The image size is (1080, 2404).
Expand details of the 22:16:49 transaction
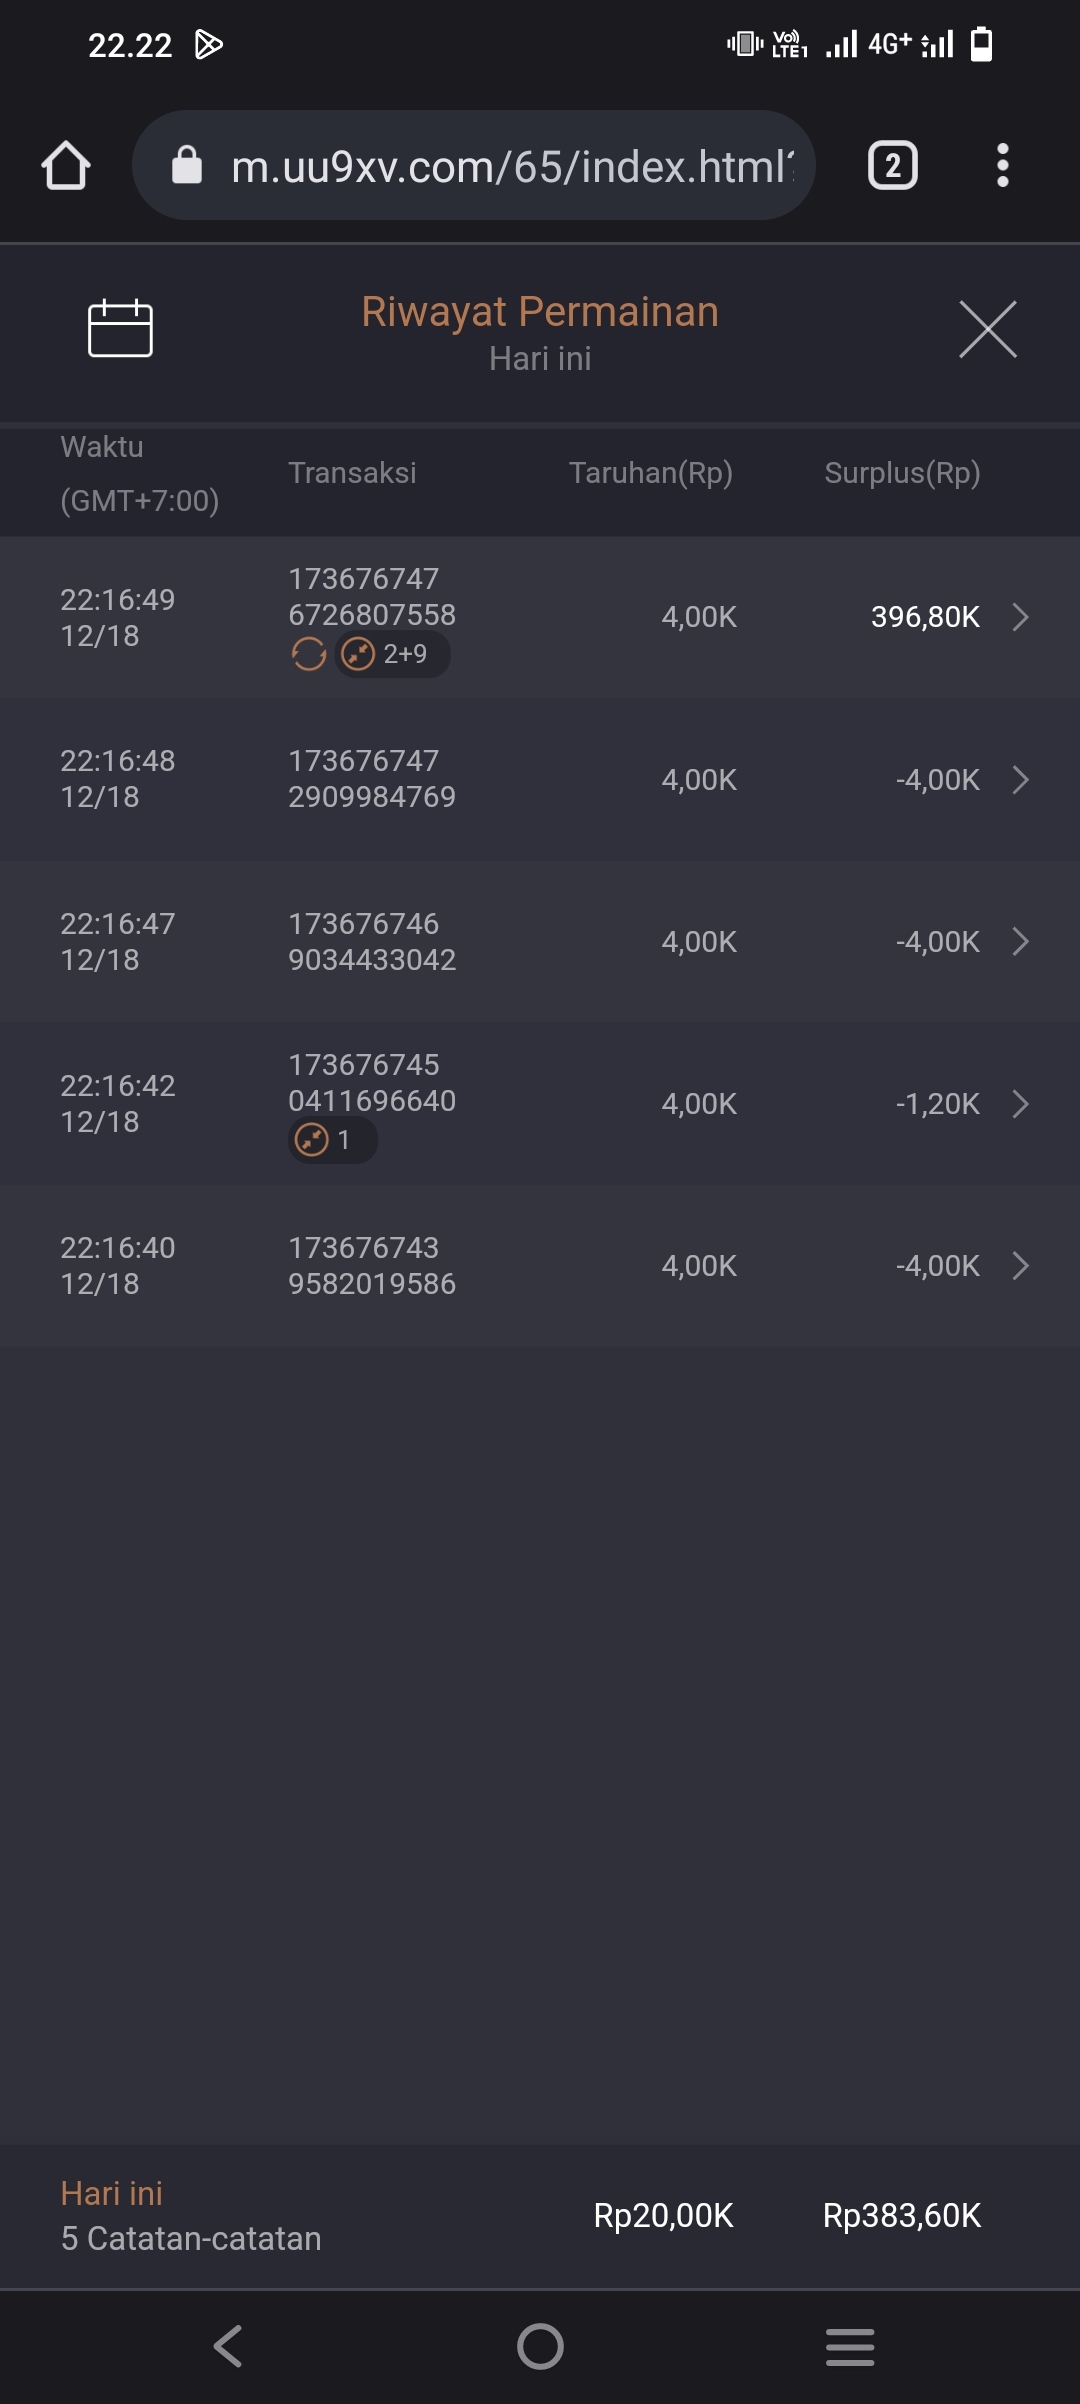point(1020,617)
